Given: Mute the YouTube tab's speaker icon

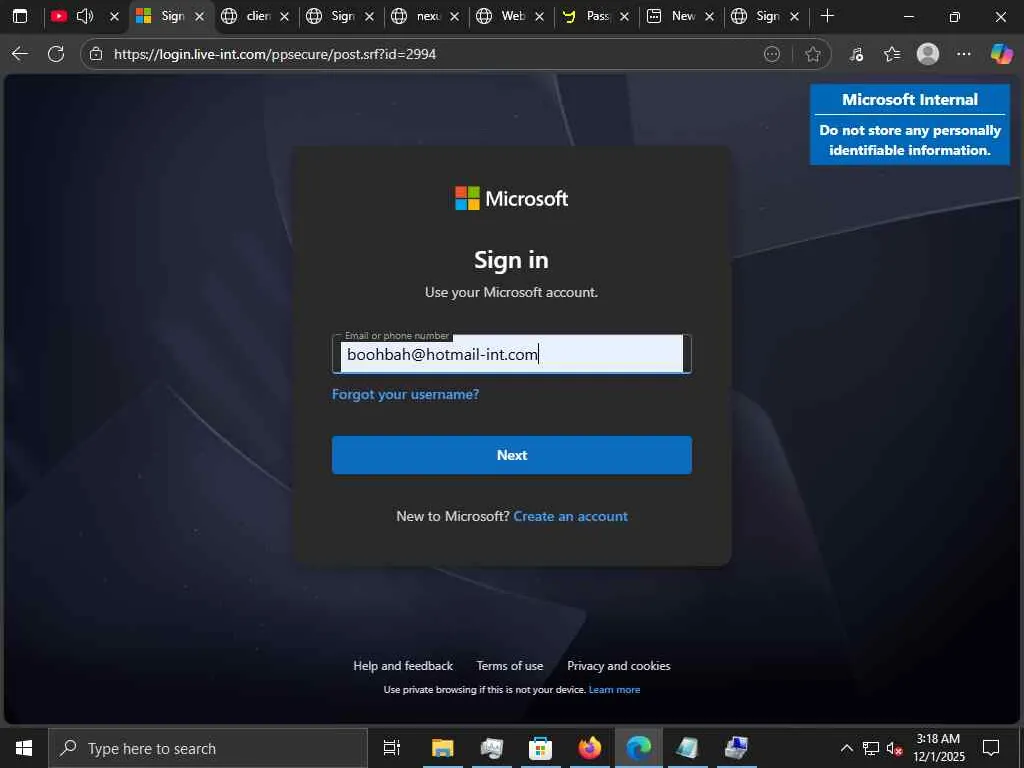Looking at the screenshot, I should point(86,16).
